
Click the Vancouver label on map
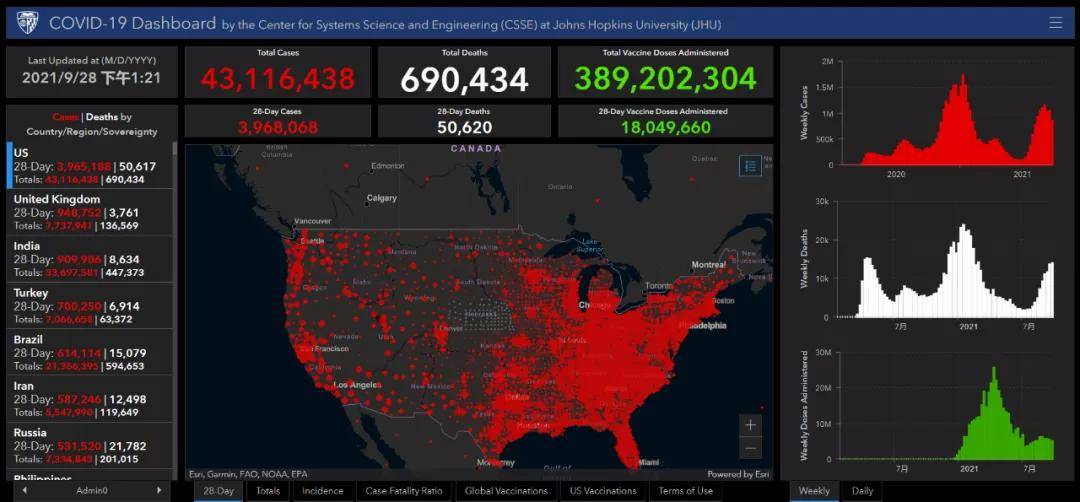(x=313, y=222)
